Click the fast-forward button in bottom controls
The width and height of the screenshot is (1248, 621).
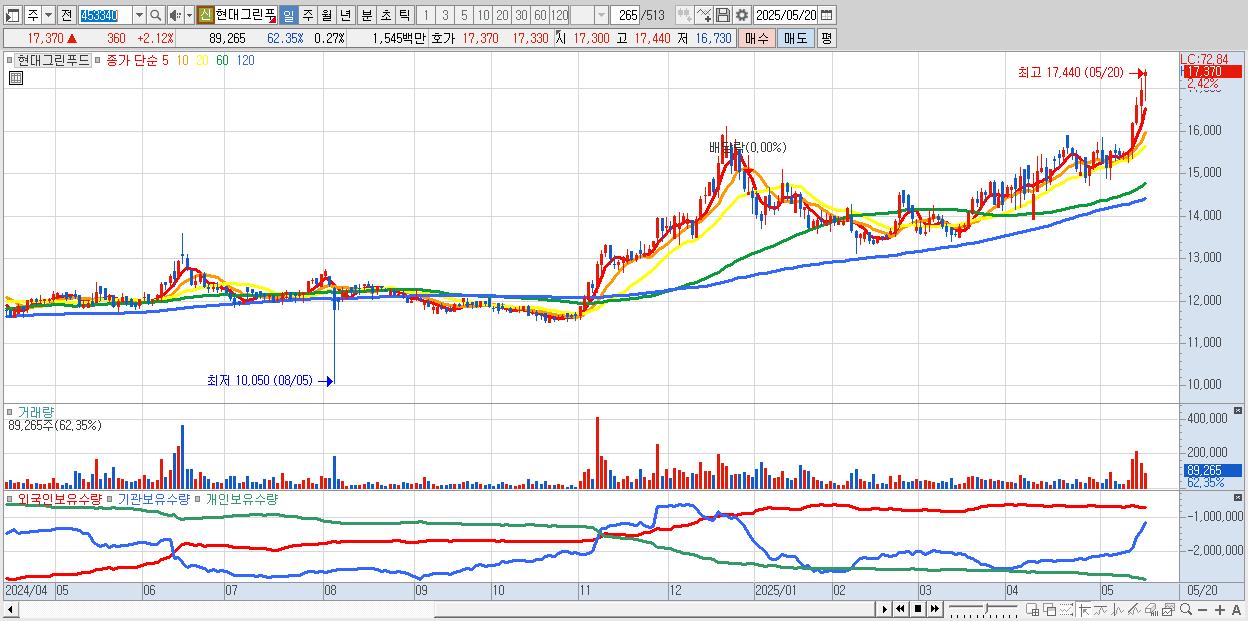point(935,609)
